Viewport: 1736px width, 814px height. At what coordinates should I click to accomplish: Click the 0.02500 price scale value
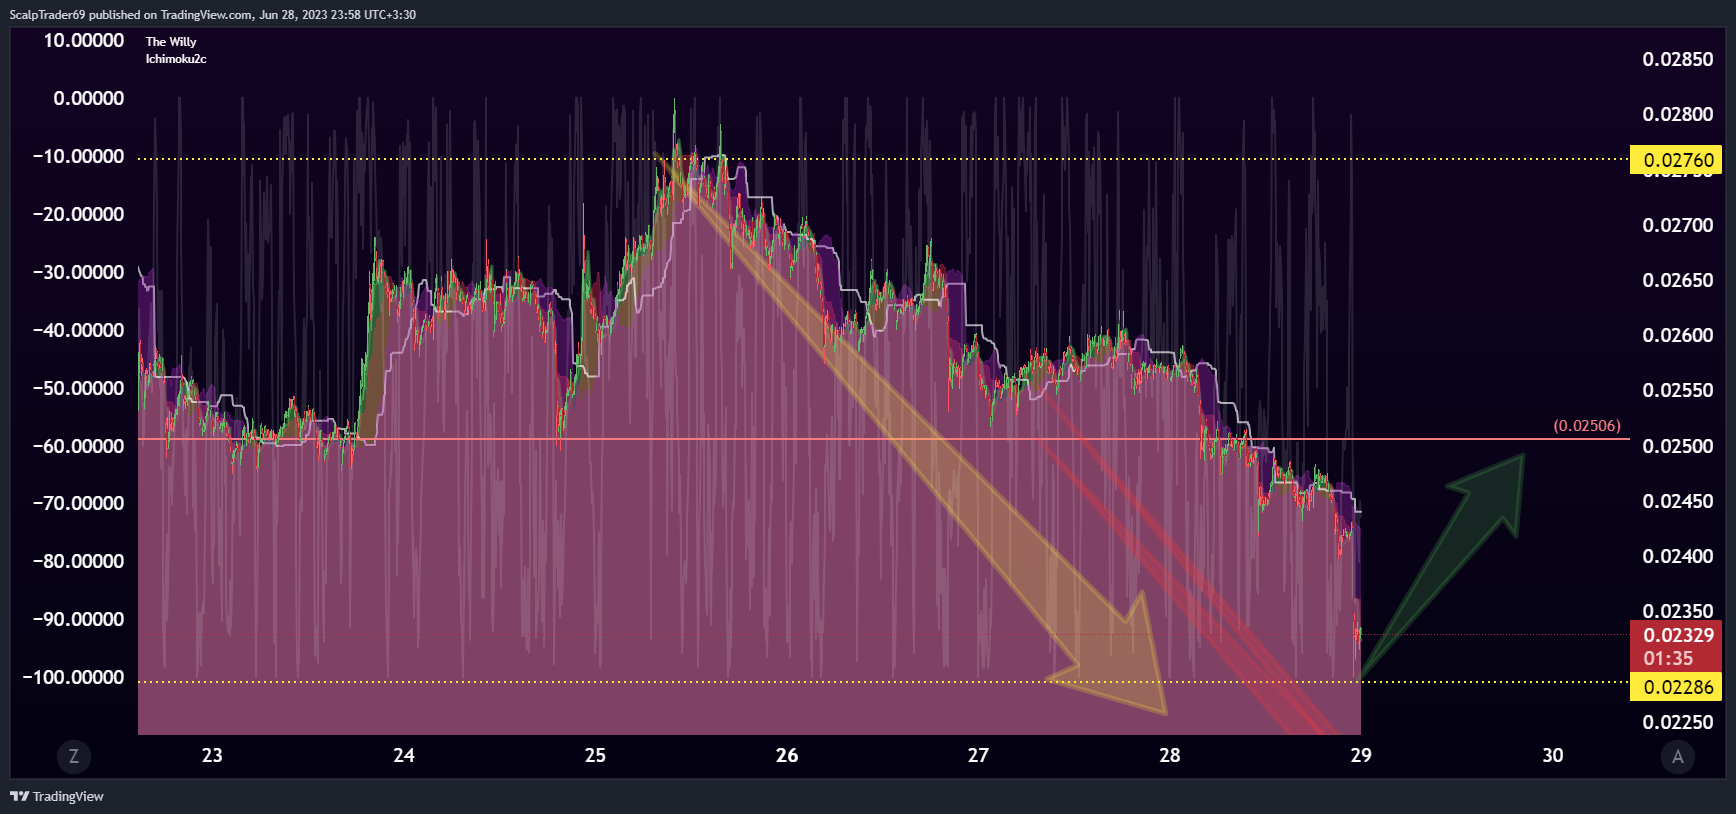(x=1678, y=446)
